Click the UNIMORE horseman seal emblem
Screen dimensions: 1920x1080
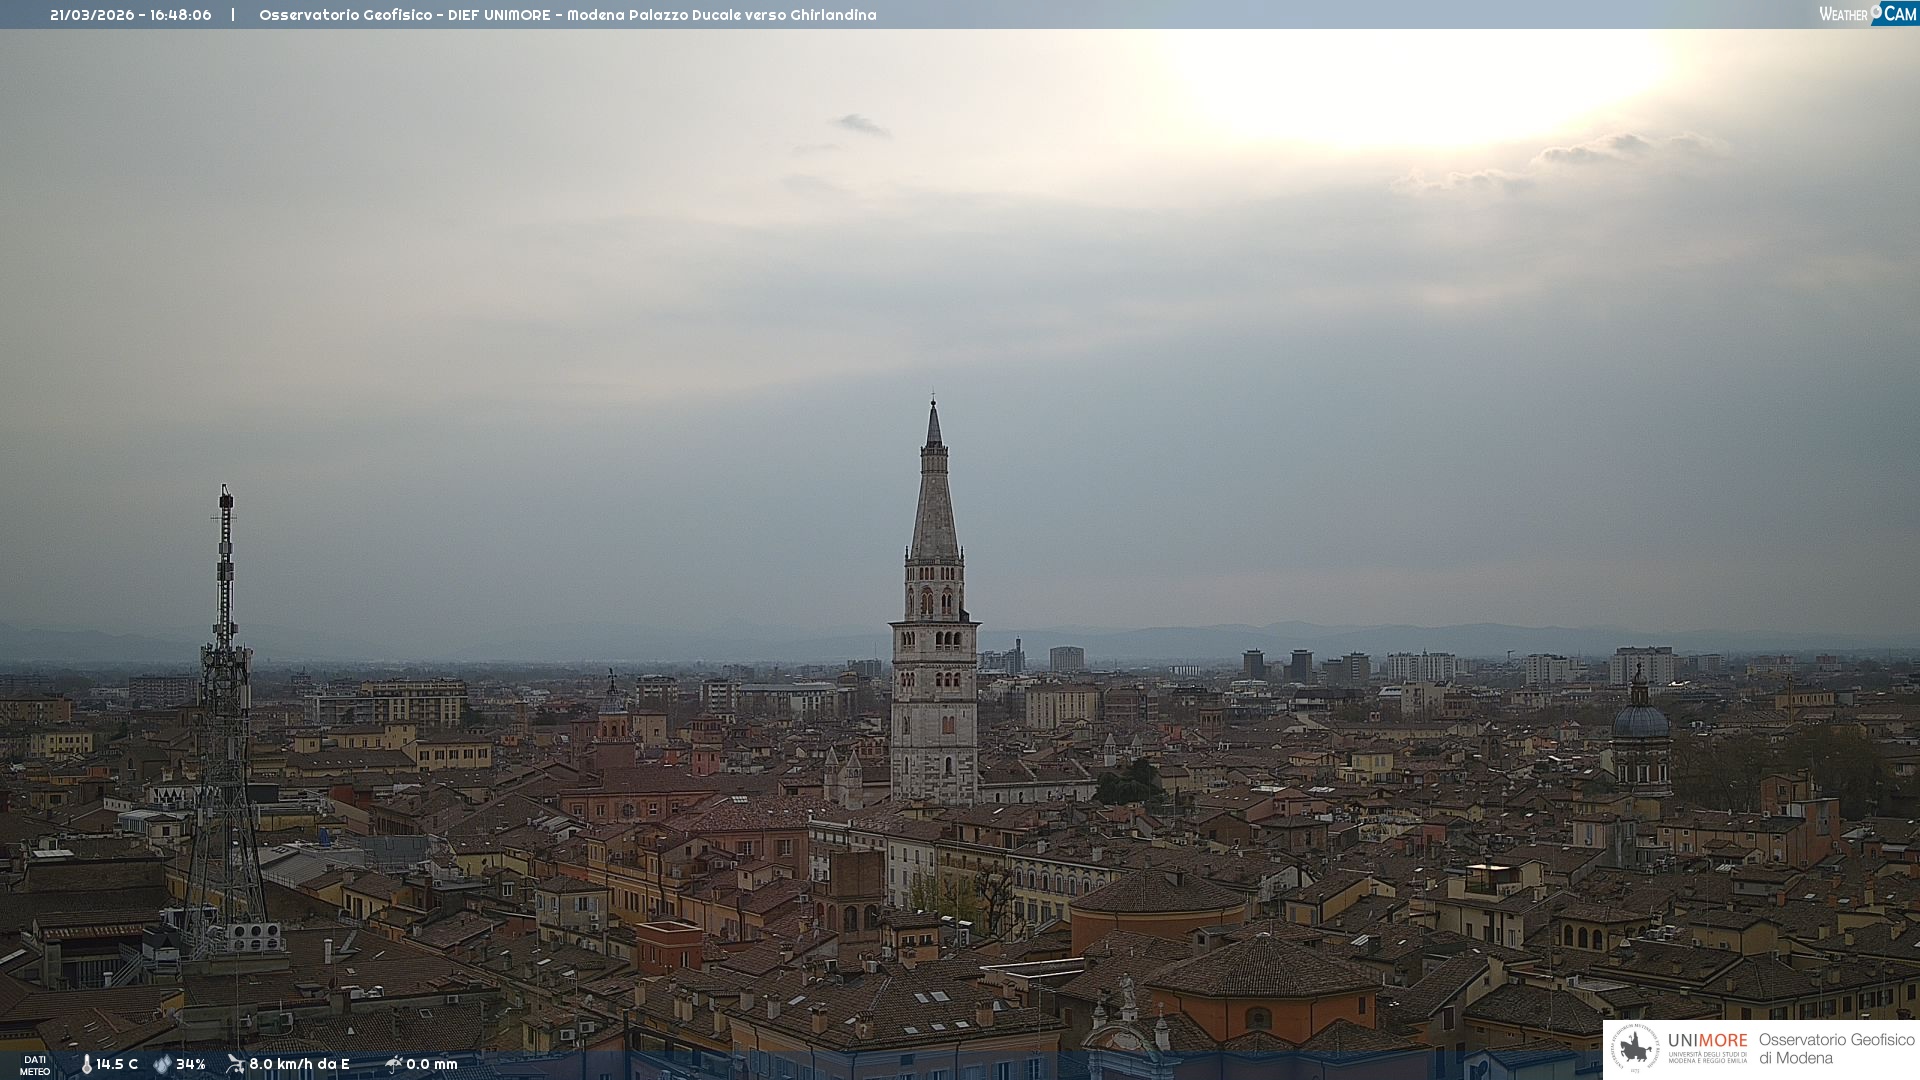pos(1636,1048)
